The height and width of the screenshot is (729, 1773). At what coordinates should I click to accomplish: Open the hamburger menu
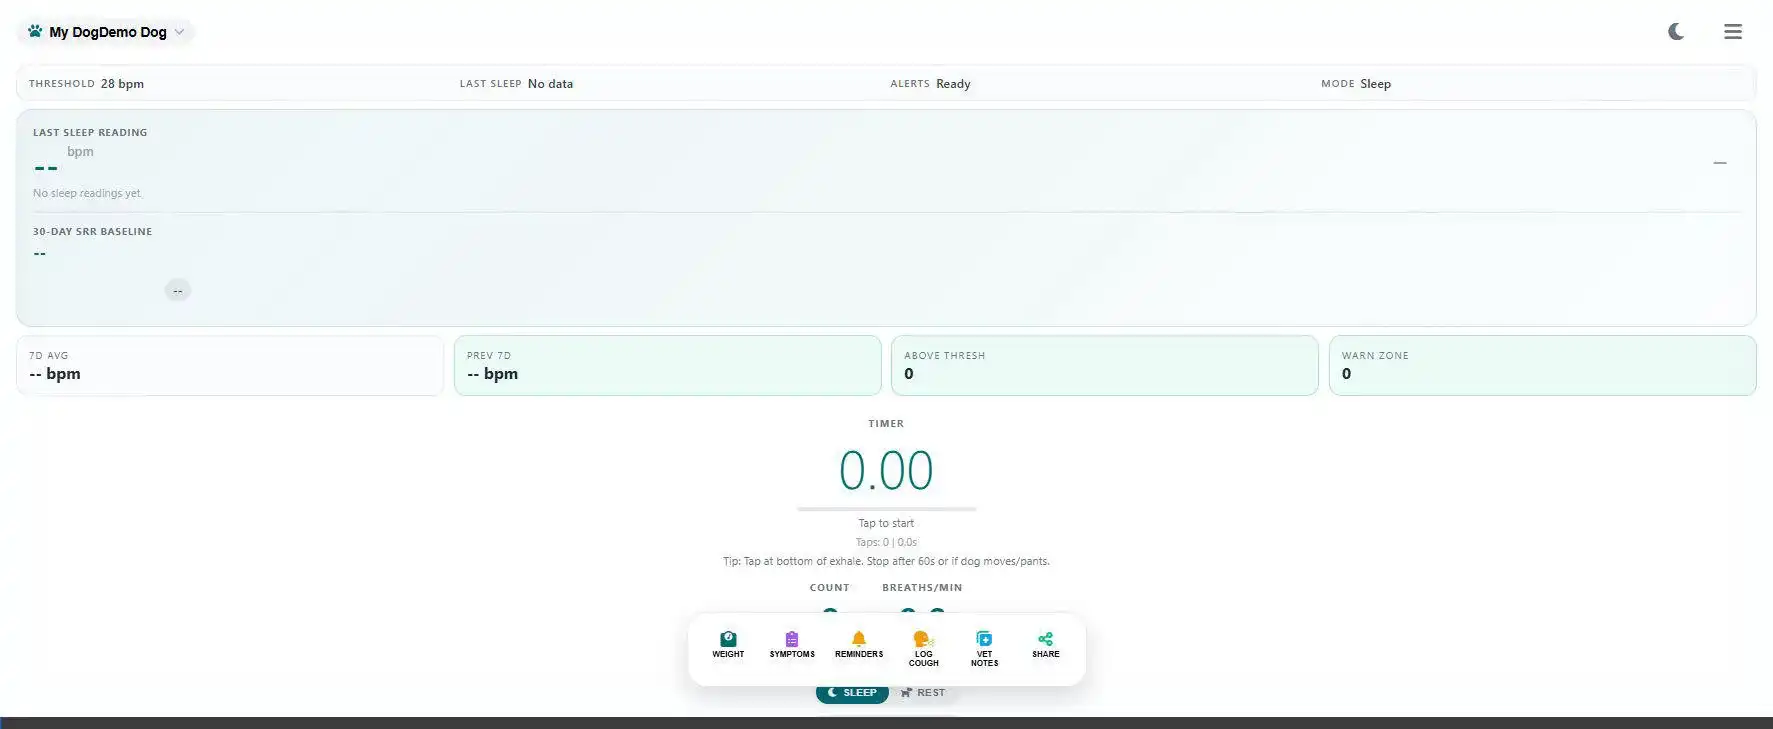(x=1733, y=32)
